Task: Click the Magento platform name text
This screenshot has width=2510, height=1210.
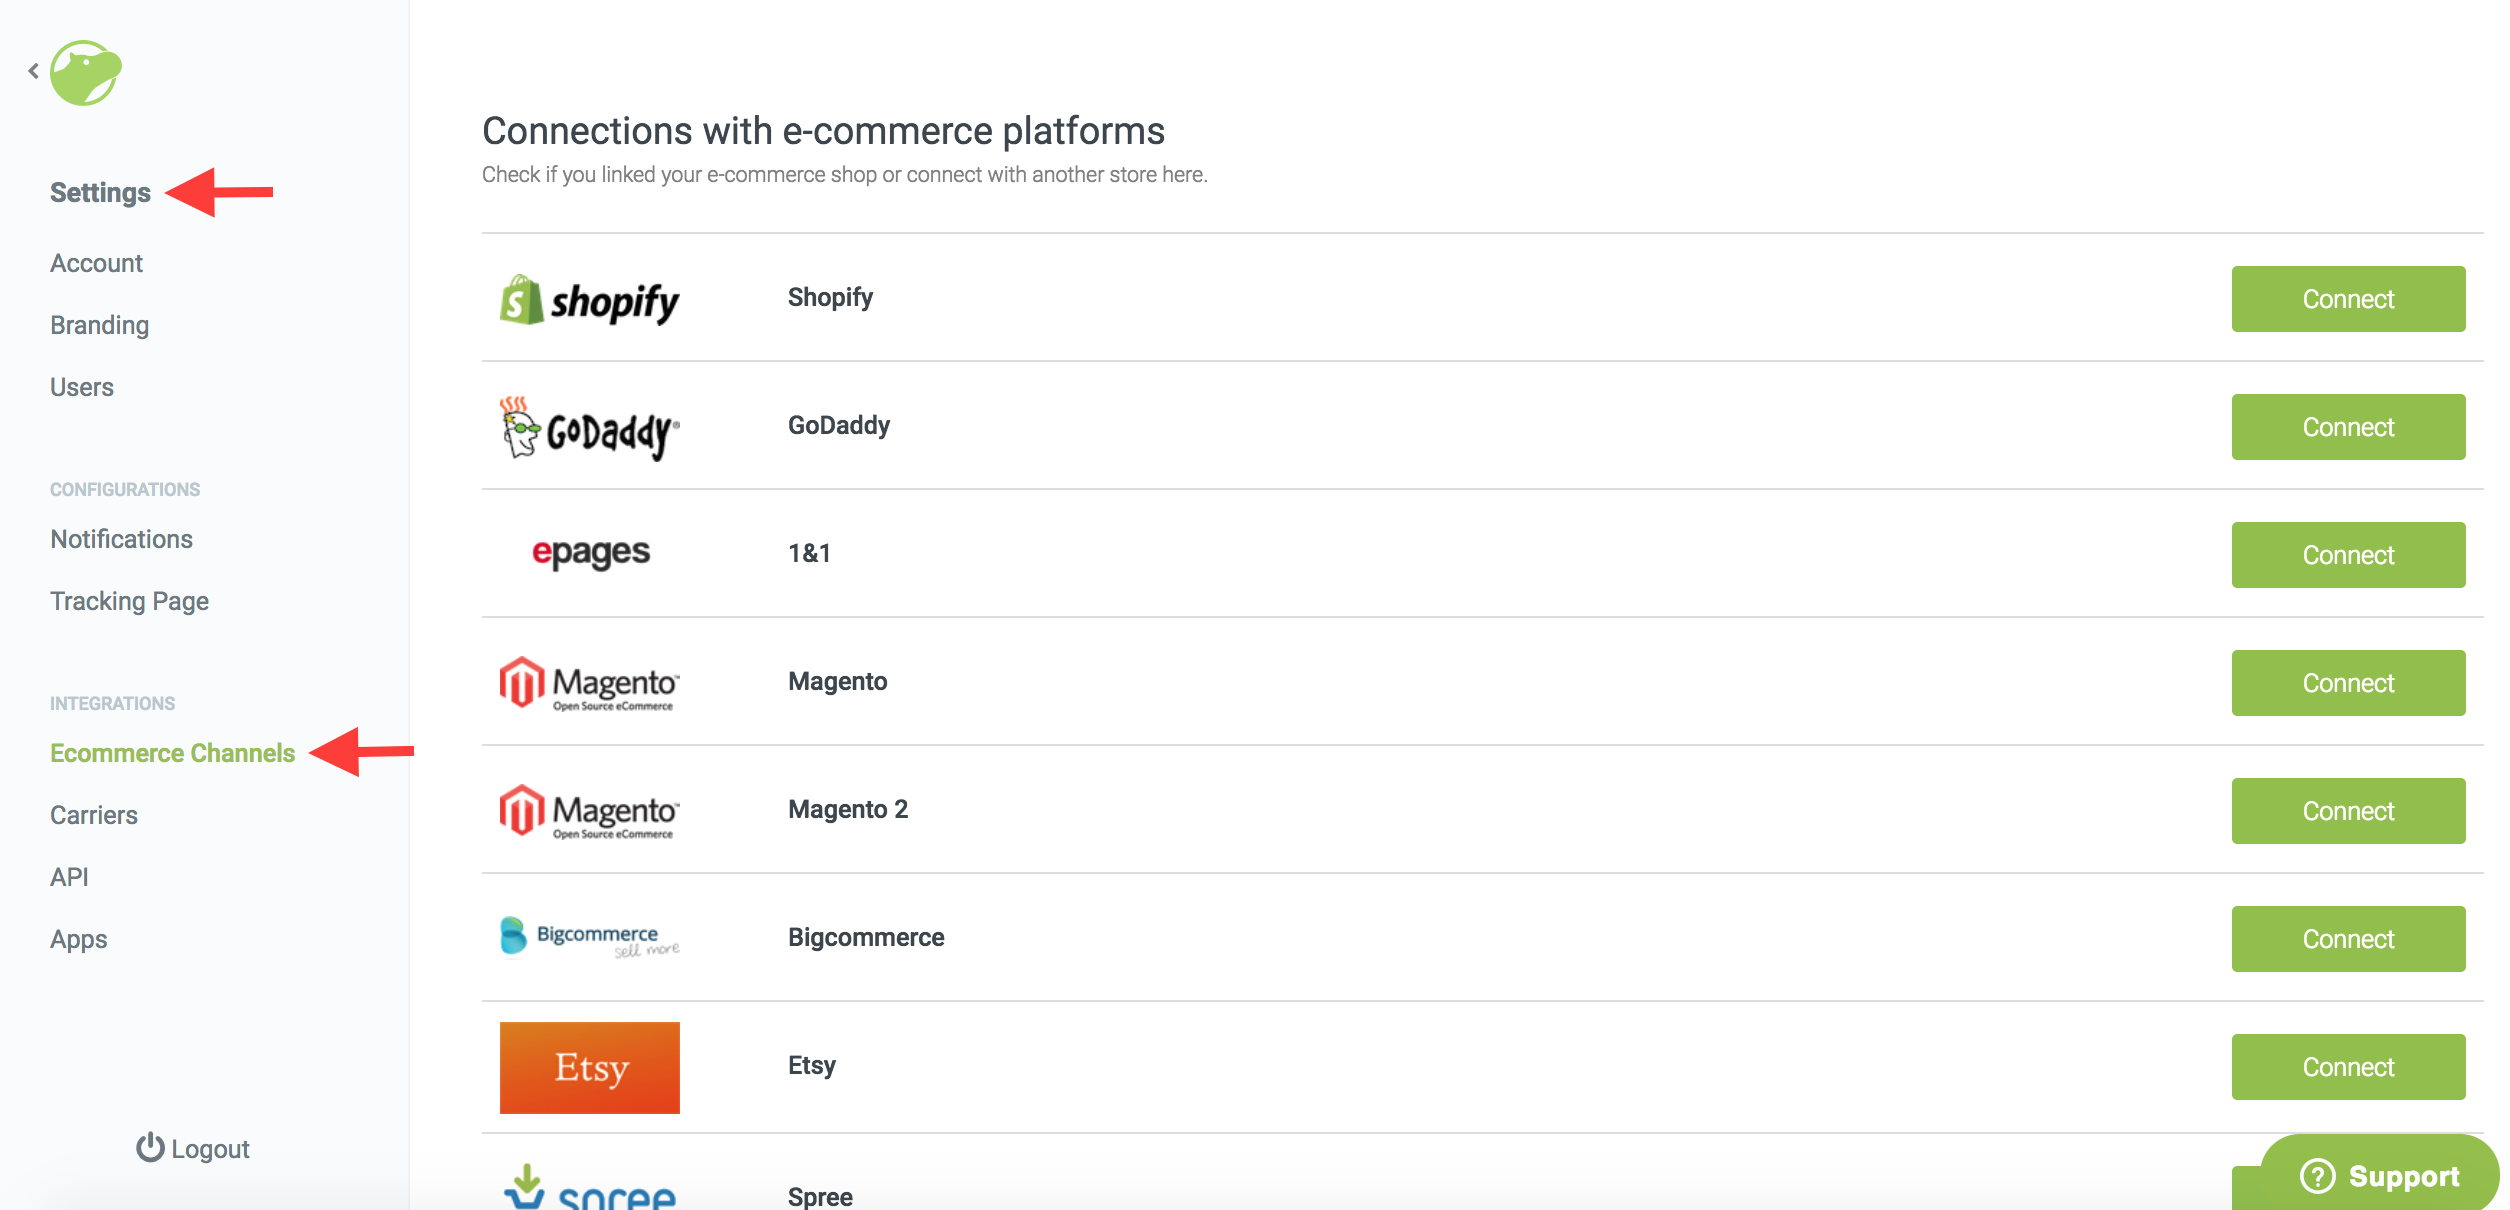Action: coord(838,681)
